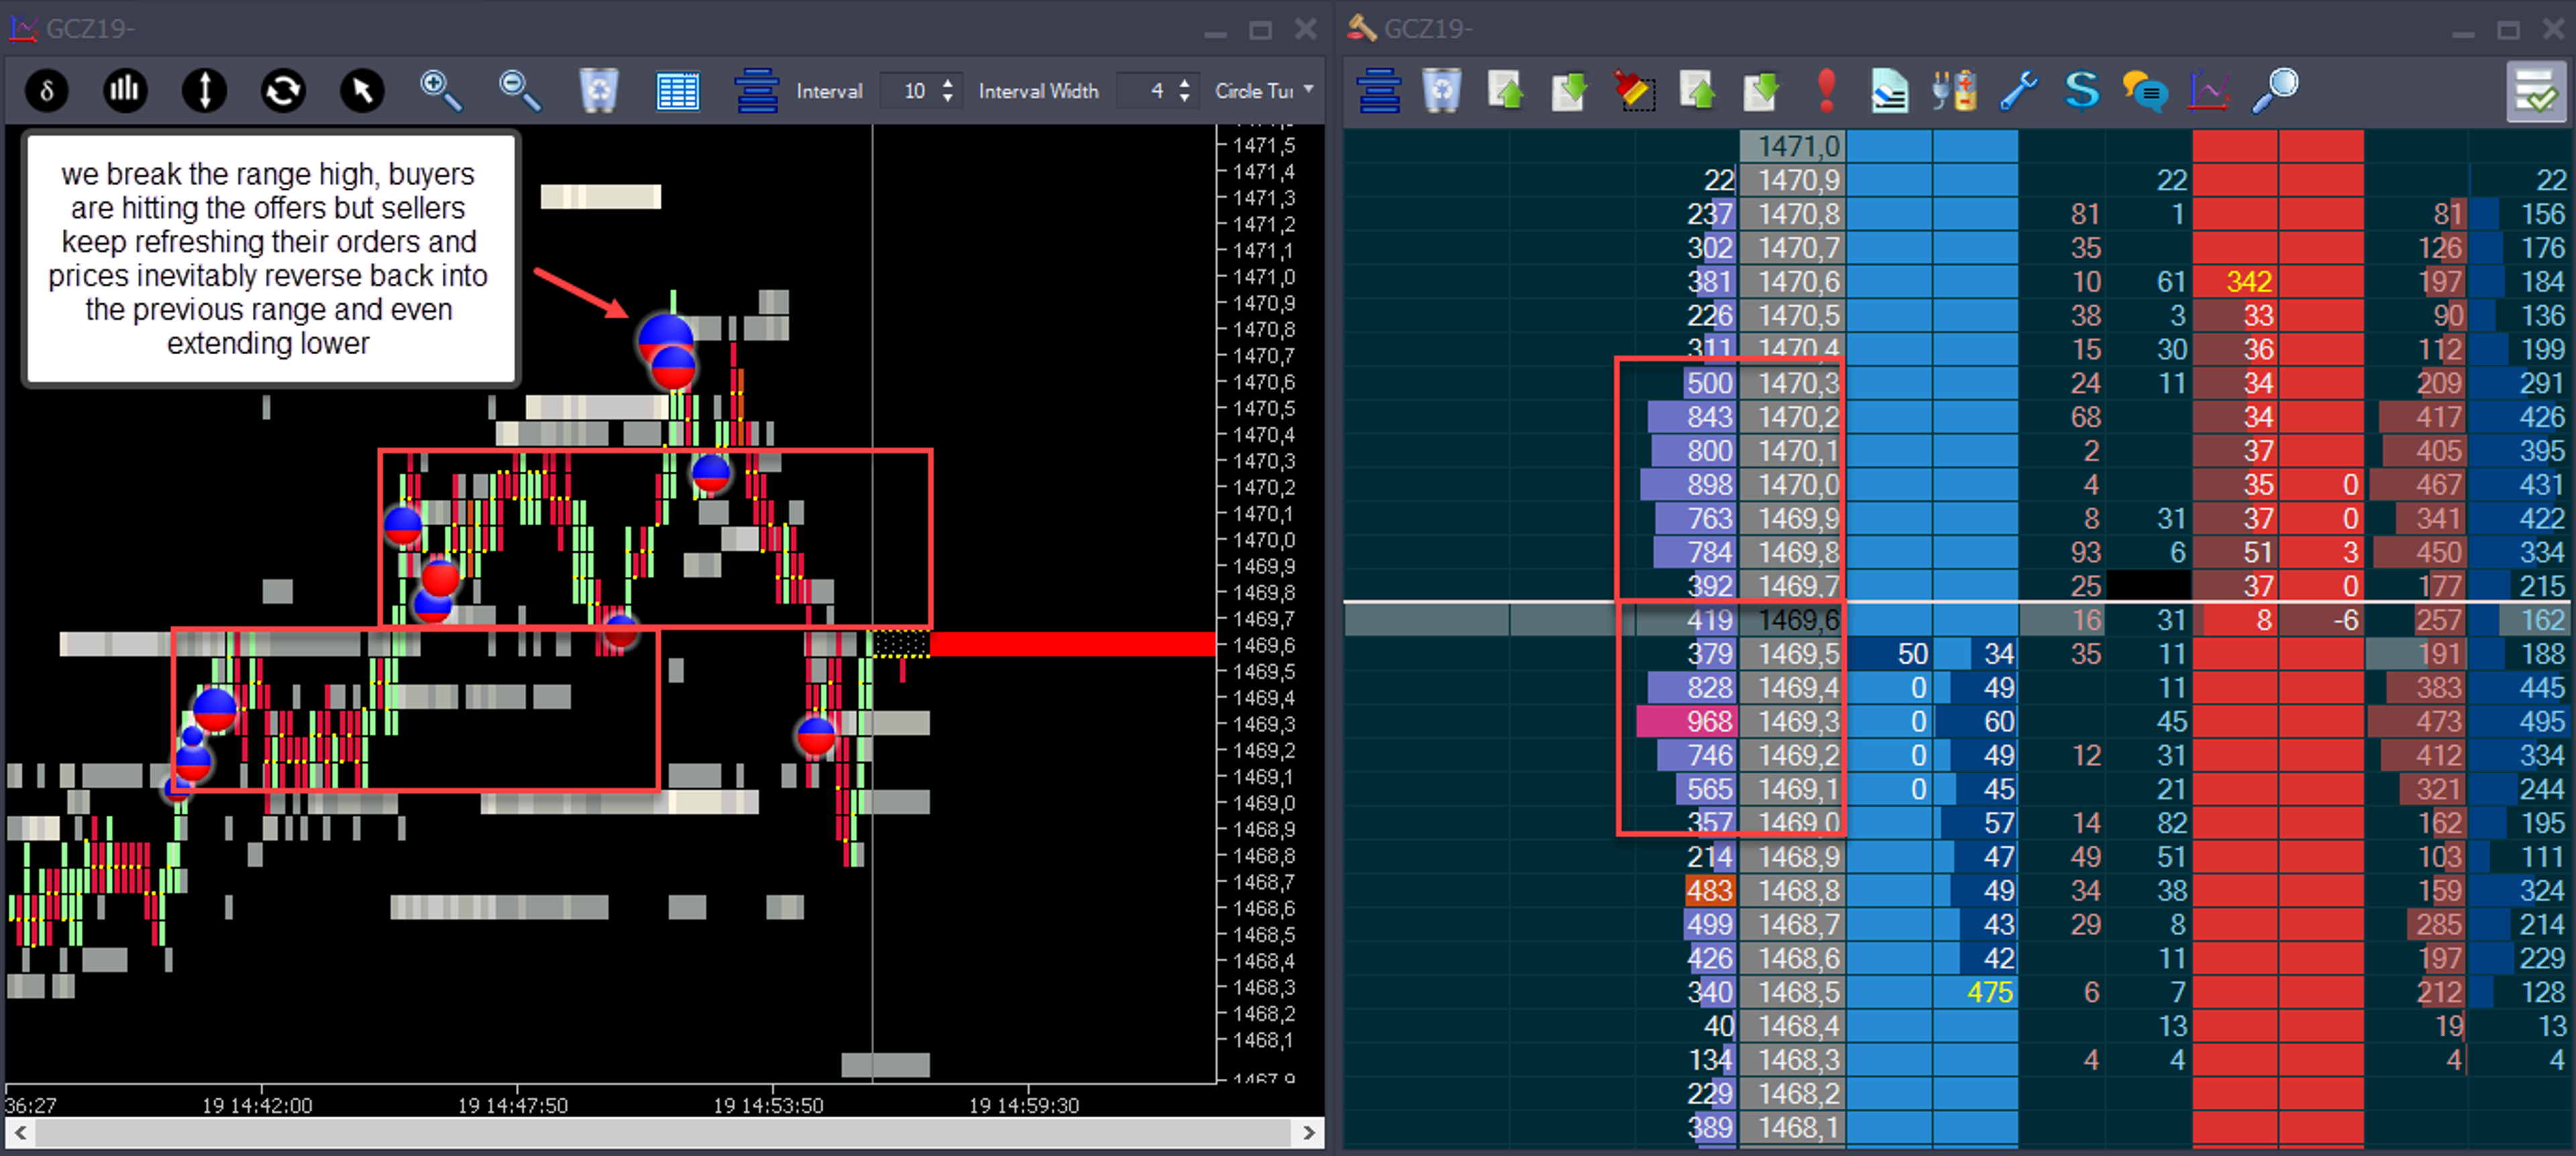Click down-arrow page icon left of paintbrush
This screenshot has height=1156, width=2576.
pos(1569,91)
